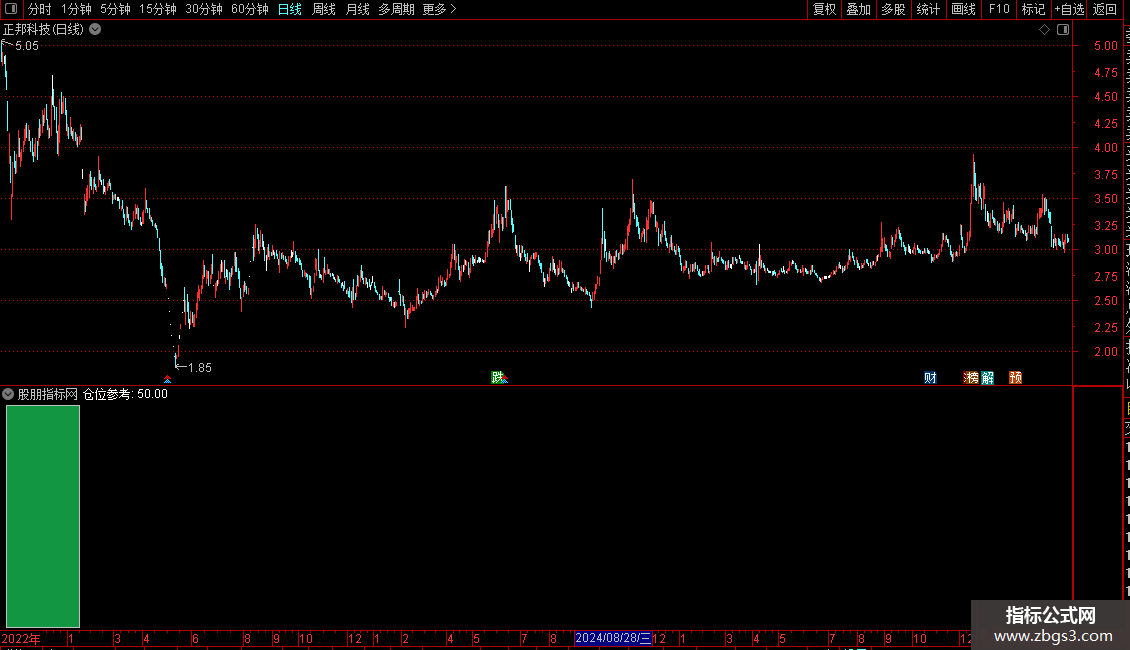Select the 15分钟 period

[157, 9]
